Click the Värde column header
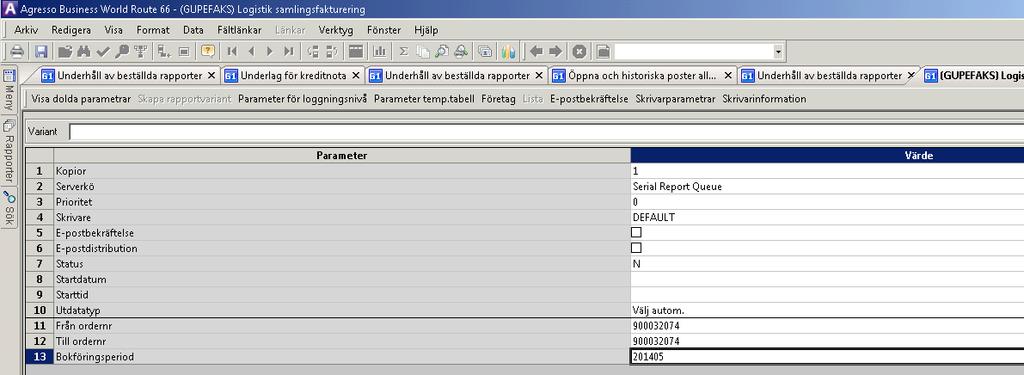1024x375 pixels. (827, 155)
